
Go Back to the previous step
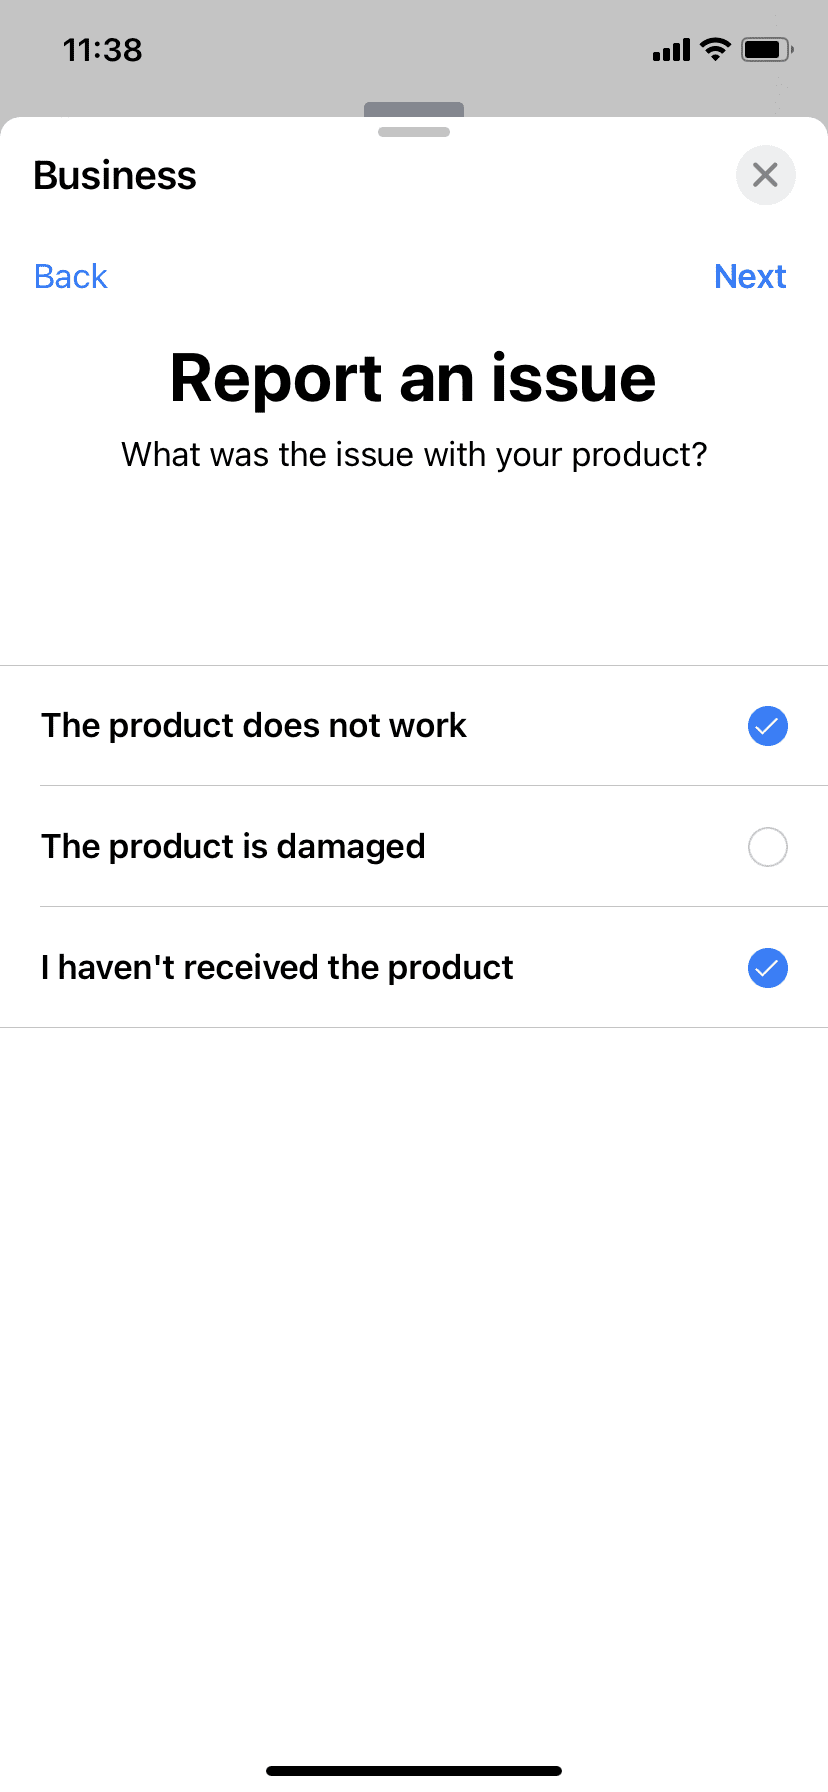(x=70, y=276)
